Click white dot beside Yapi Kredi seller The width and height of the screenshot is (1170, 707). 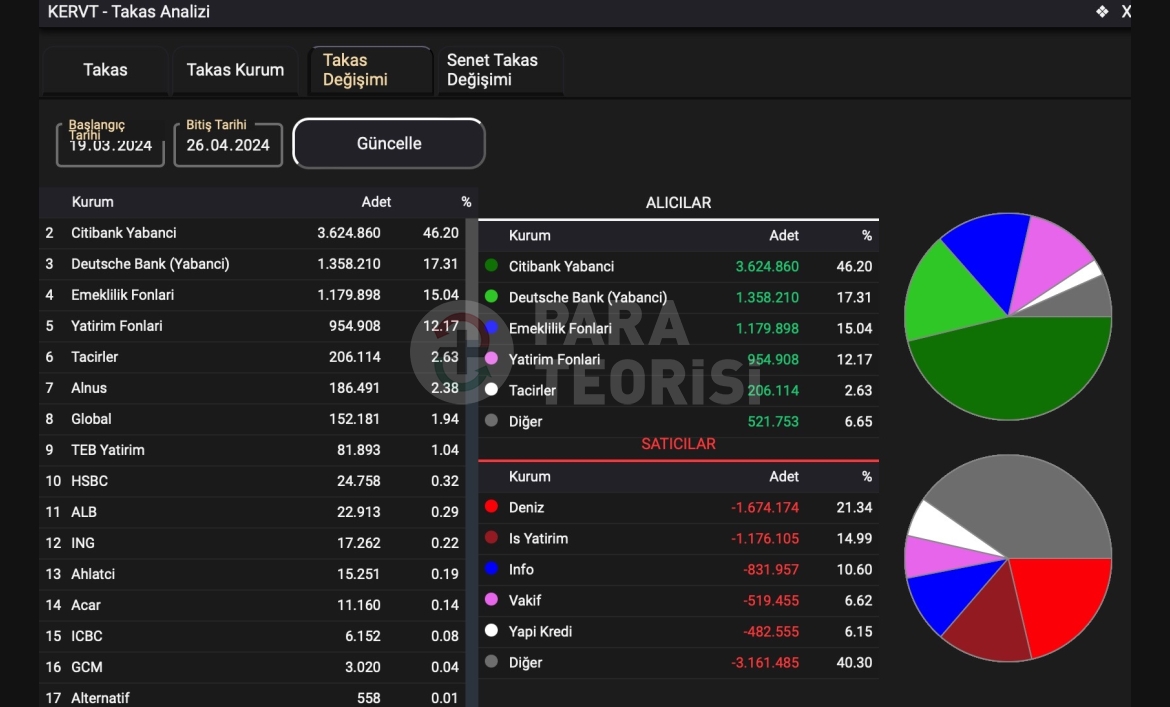pyautogui.click(x=491, y=631)
